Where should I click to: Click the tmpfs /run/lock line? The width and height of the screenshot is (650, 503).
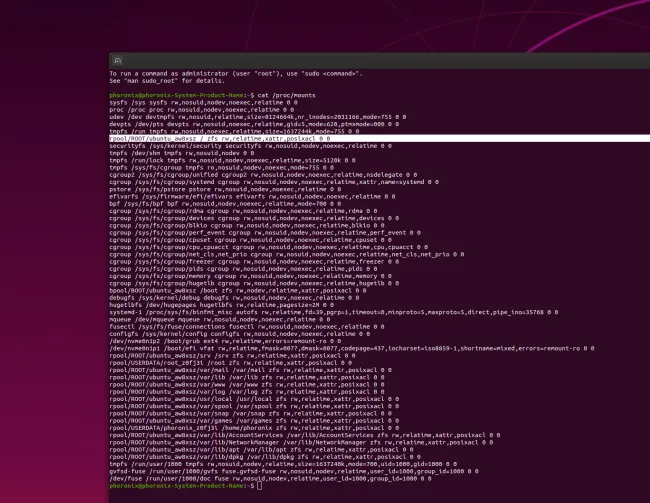tap(233, 160)
